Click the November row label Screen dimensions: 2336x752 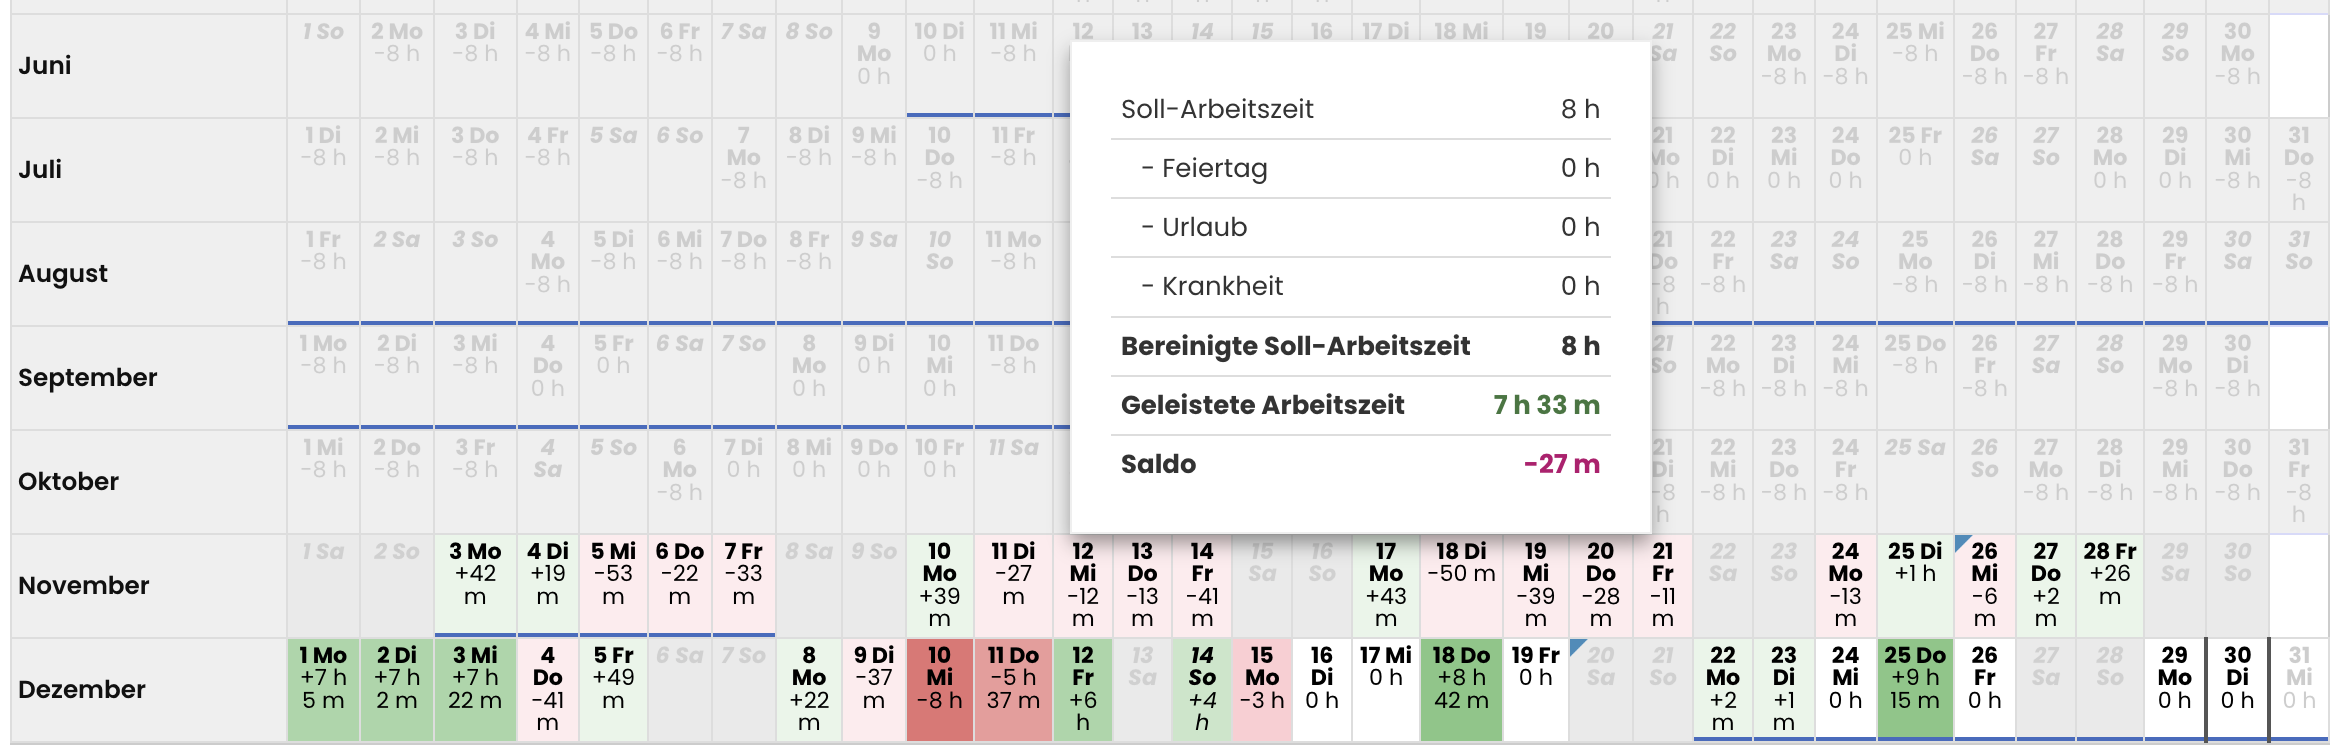[84, 585]
